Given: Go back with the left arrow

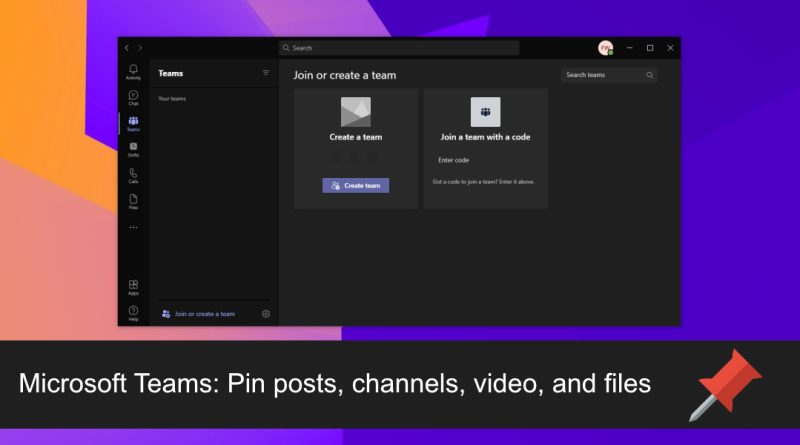Looking at the screenshot, I should click(x=127, y=48).
